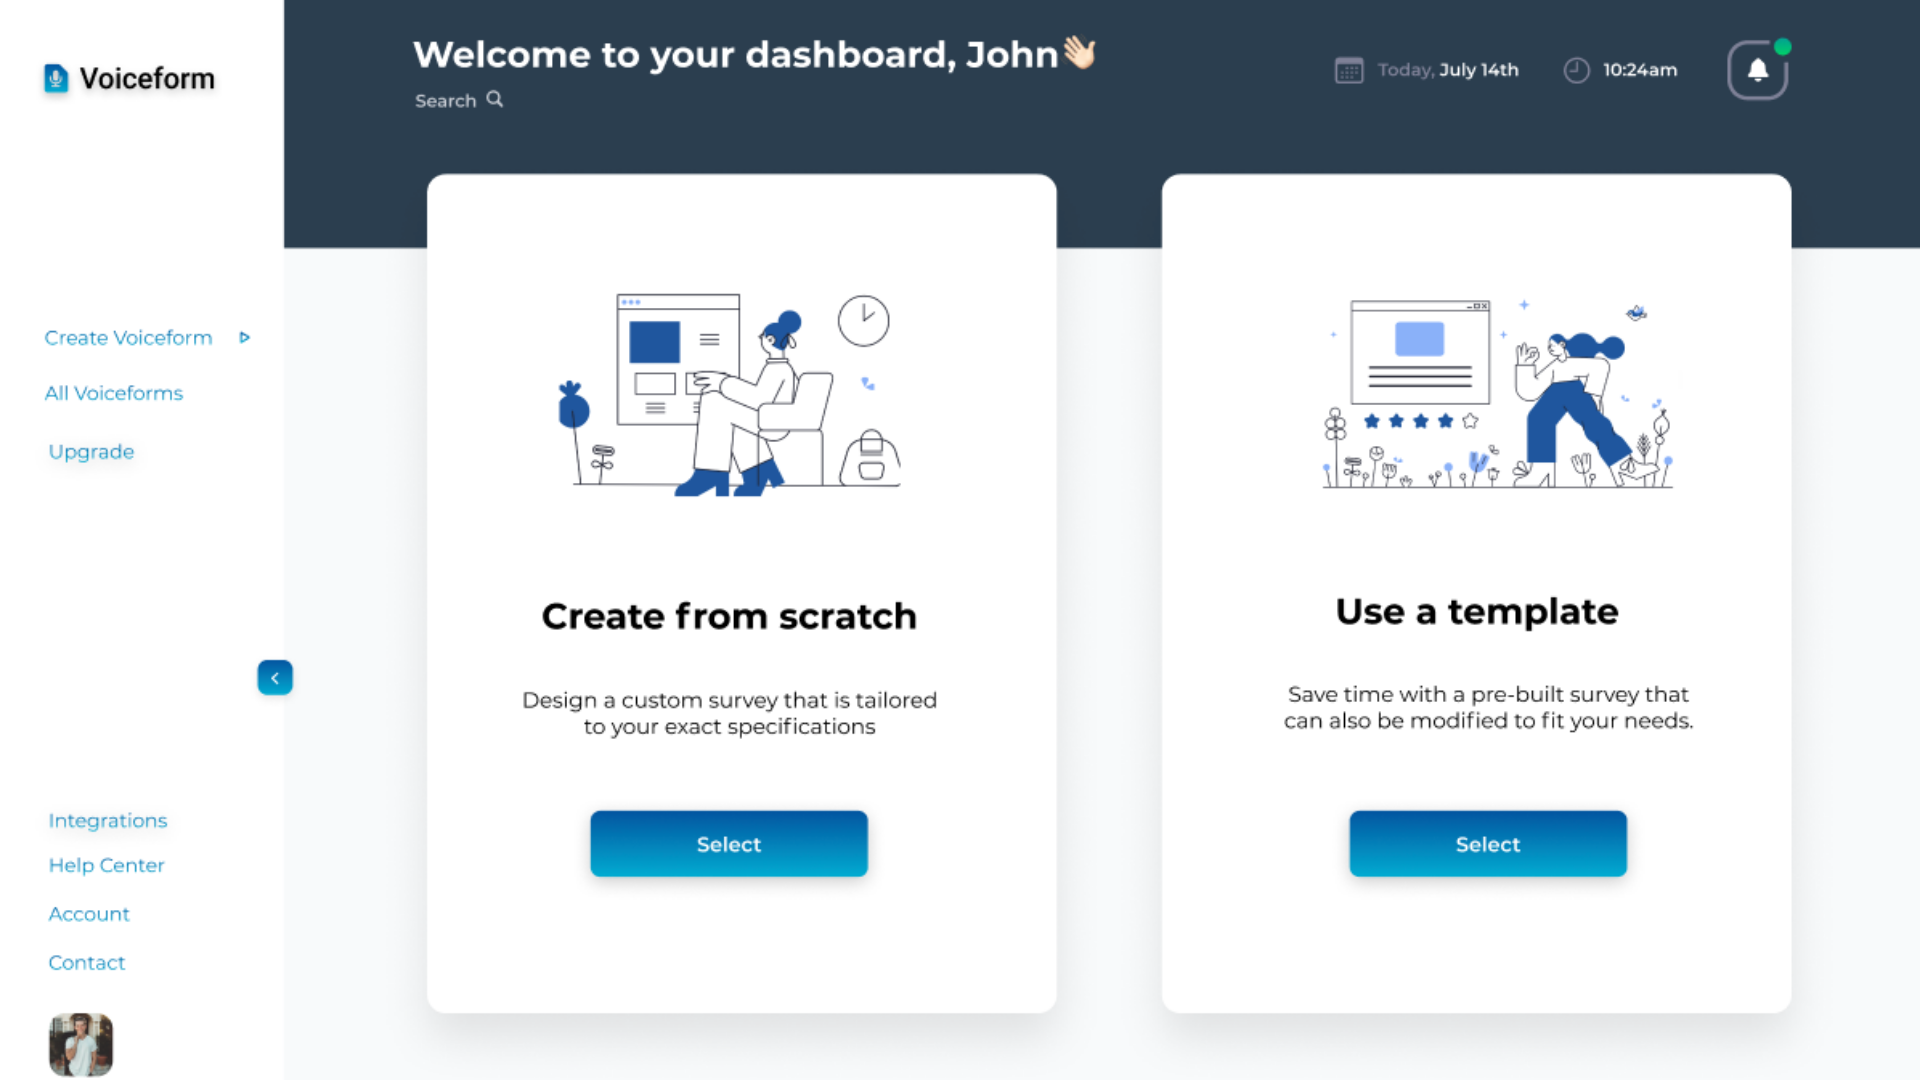The height and width of the screenshot is (1080, 1920).
Task: Click Select button for Create from scratch
Action: 729,844
